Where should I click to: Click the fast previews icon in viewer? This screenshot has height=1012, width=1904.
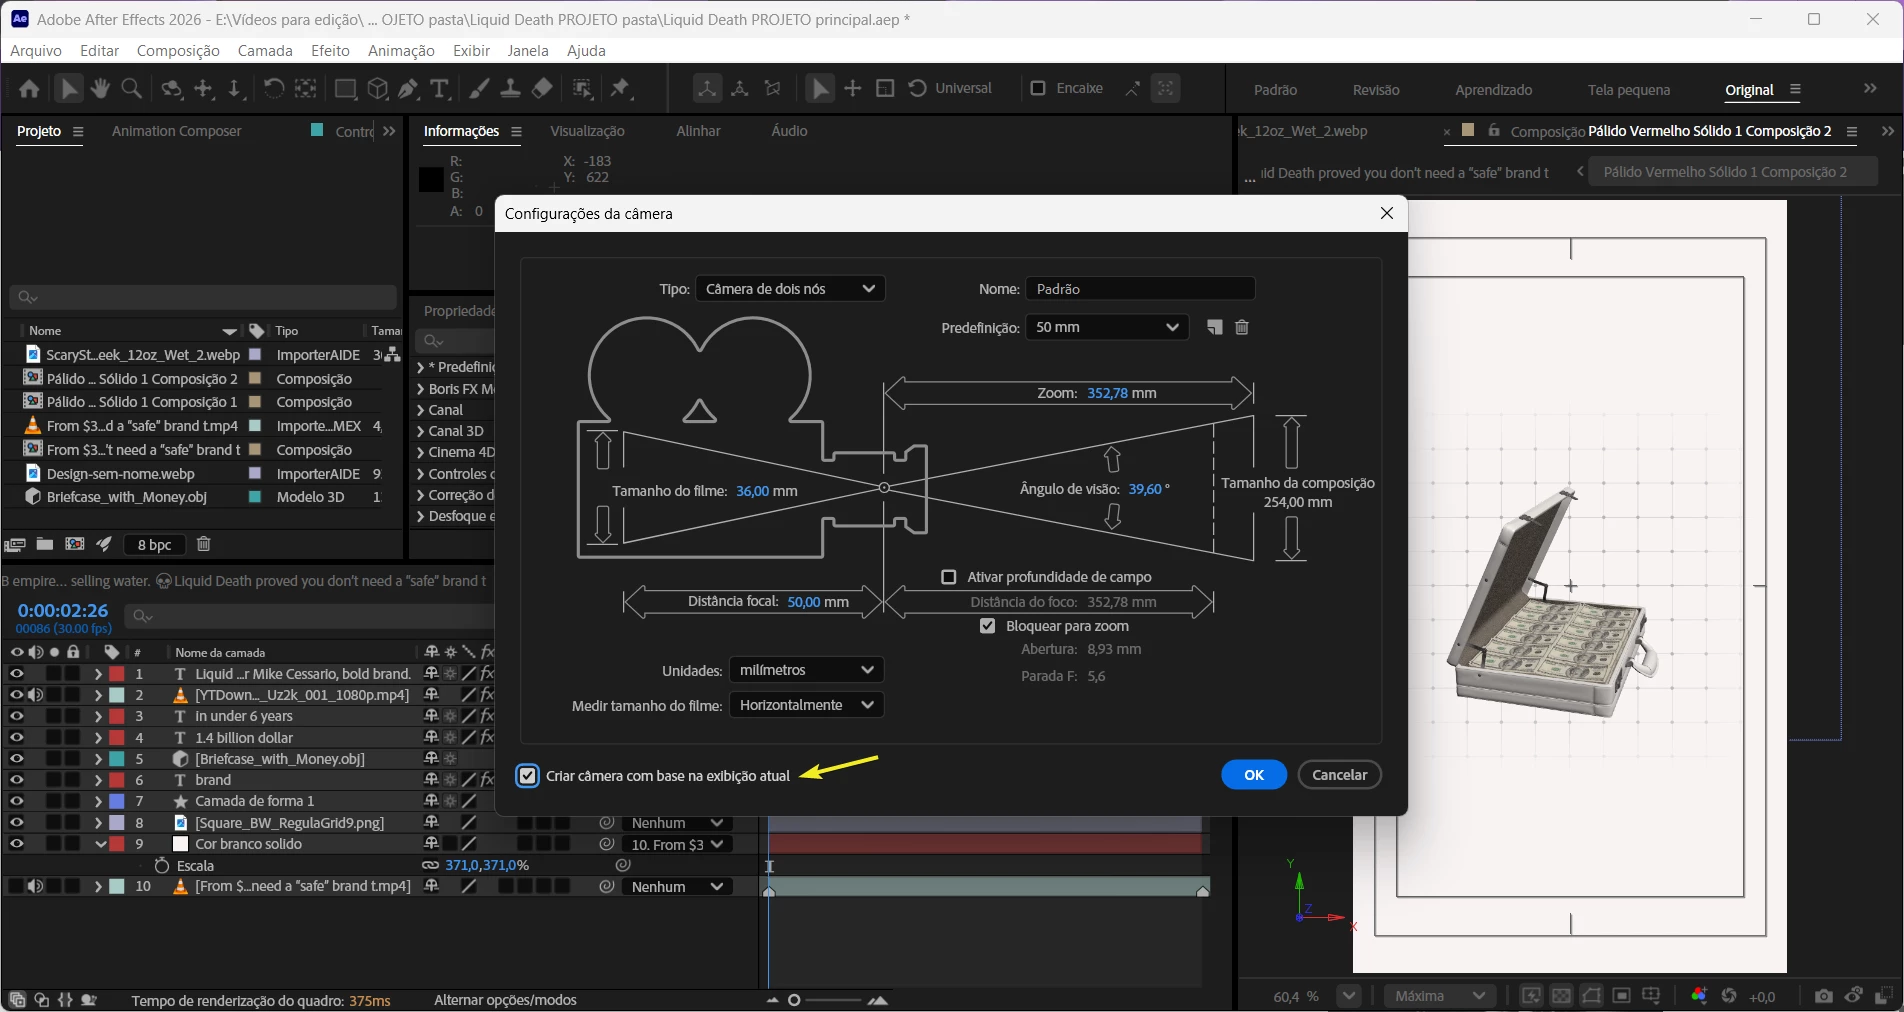pyautogui.click(x=1531, y=996)
